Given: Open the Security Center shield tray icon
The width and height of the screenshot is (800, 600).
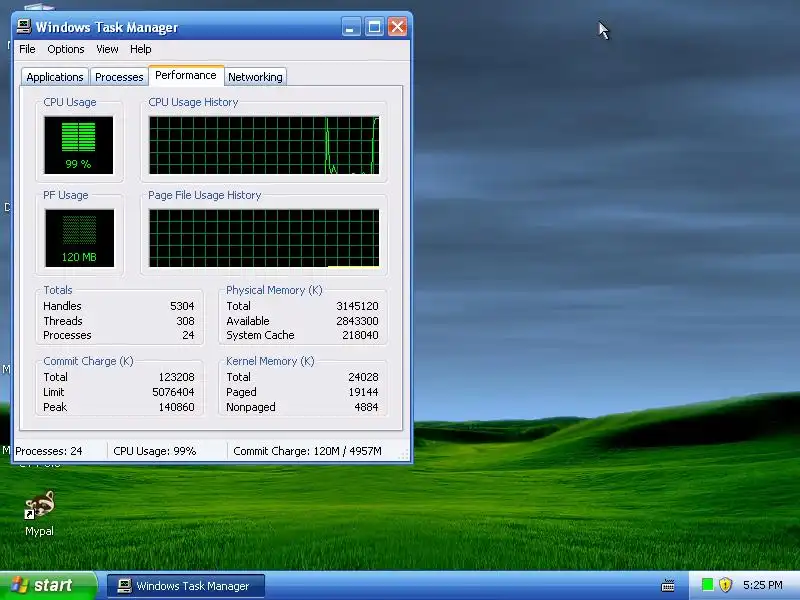Looking at the screenshot, I should pyautogui.click(x=725, y=585).
